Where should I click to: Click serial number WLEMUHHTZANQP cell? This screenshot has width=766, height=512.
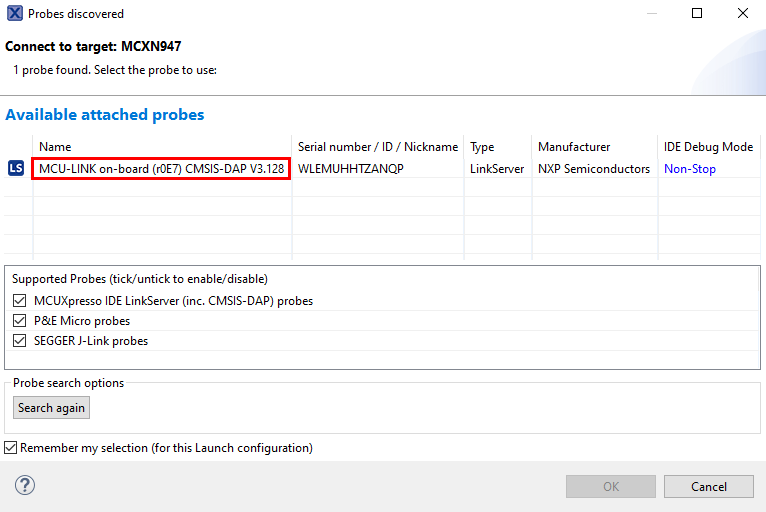point(350,169)
